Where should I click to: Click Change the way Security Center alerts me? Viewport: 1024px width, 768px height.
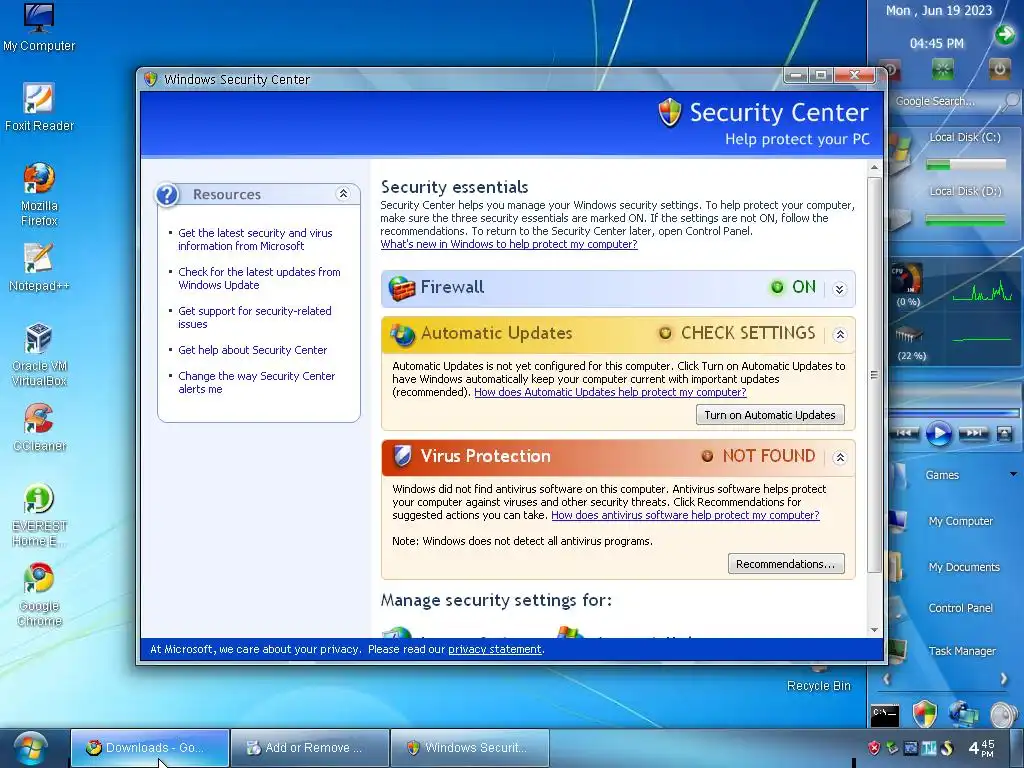(256, 383)
